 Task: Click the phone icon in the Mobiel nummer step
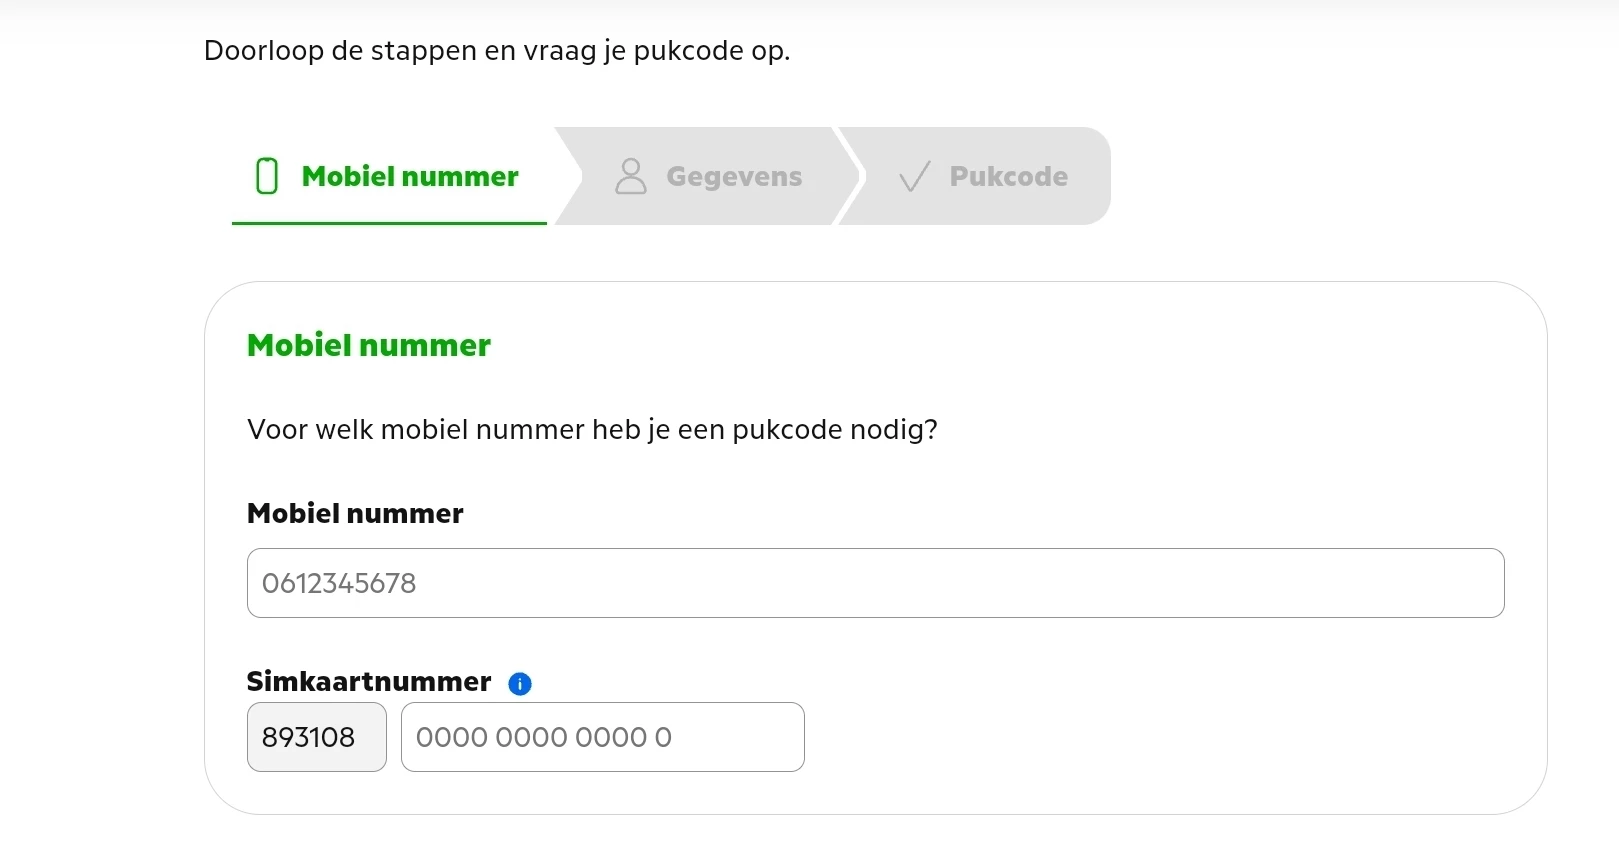267,176
